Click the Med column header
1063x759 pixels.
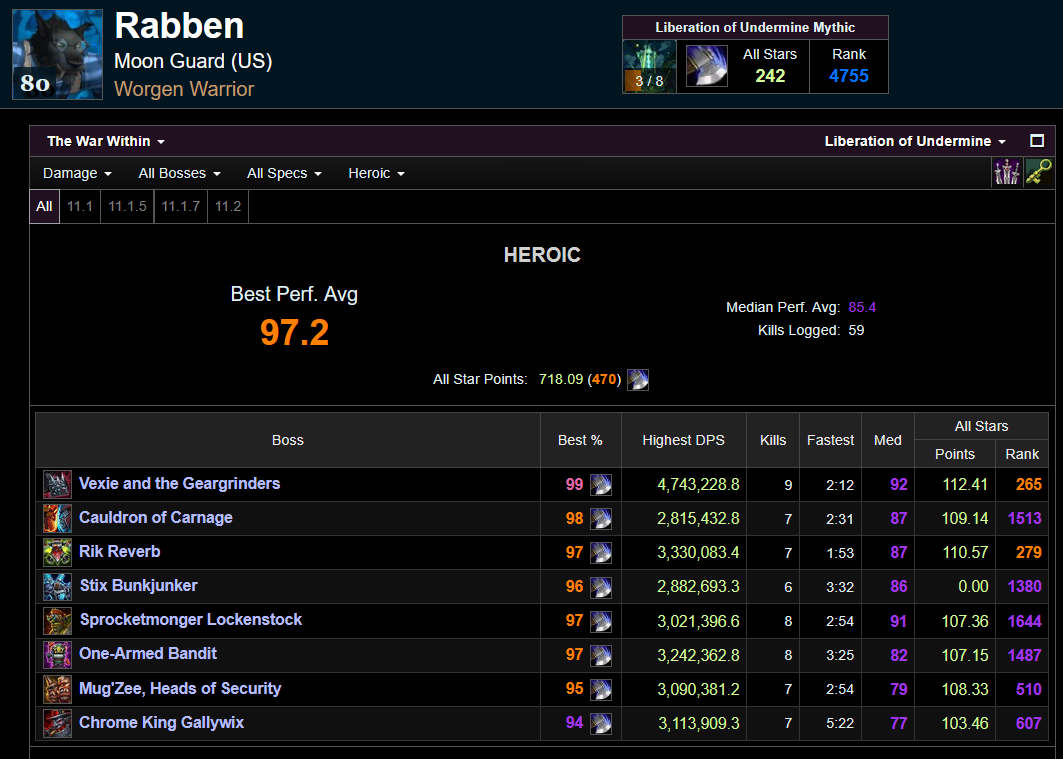point(887,440)
